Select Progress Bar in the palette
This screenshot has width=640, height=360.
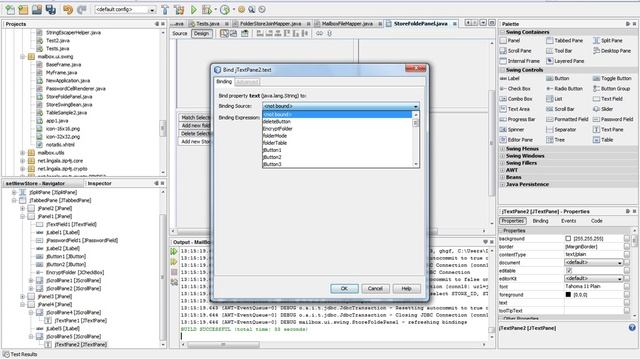click(x=517, y=119)
